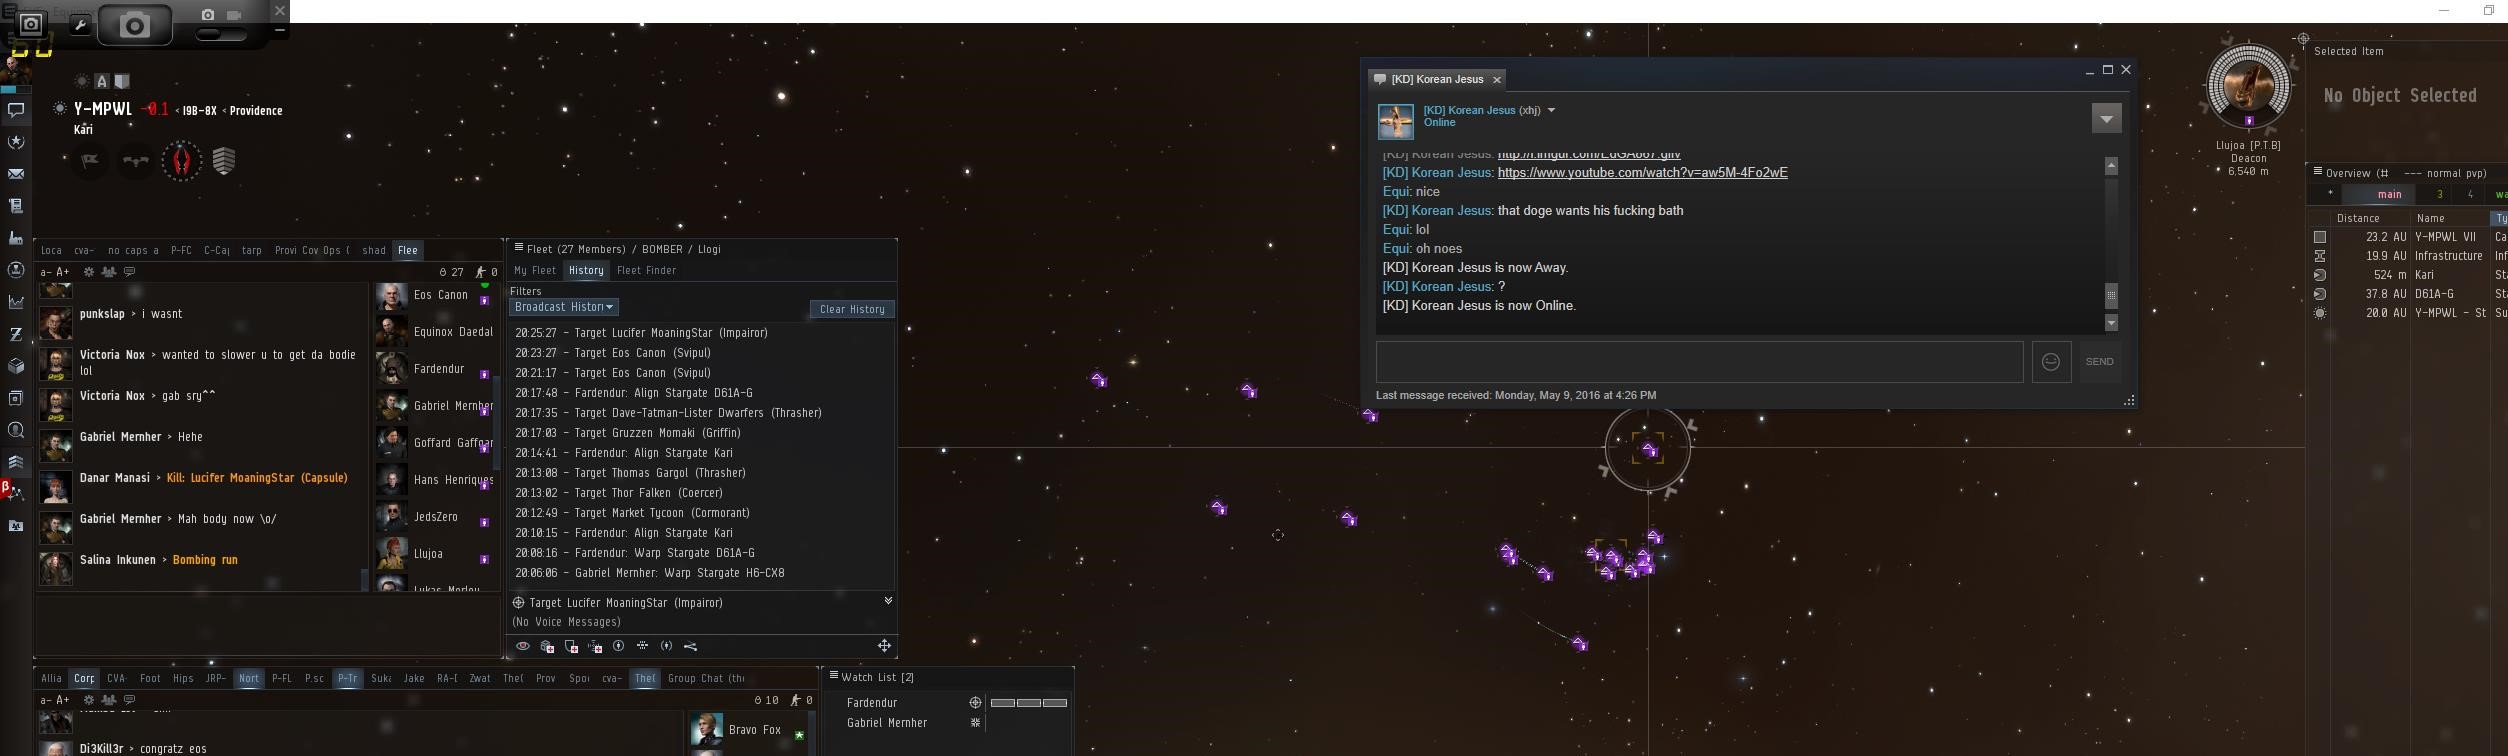This screenshot has height=756, width=2508.
Task: Open the youtube.com link in the chat
Action: click(x=1642, y=173)
